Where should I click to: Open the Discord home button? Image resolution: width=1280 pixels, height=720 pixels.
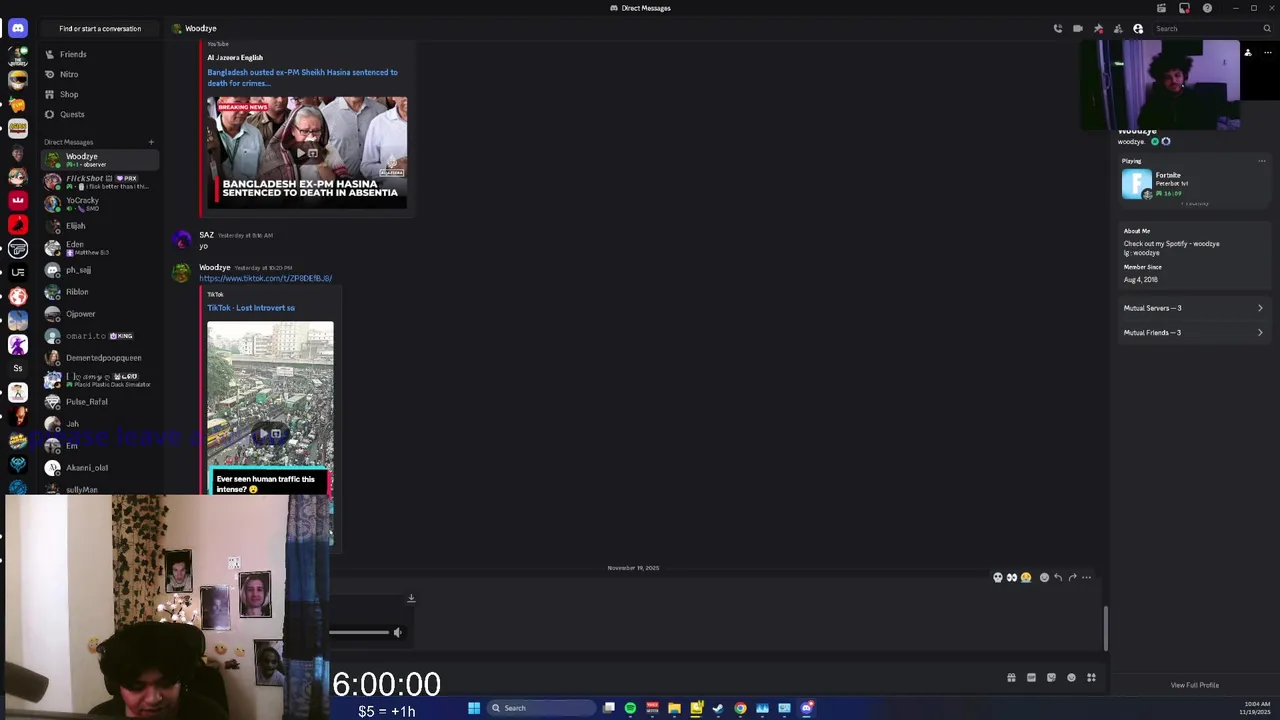click(x=17, y=28)
